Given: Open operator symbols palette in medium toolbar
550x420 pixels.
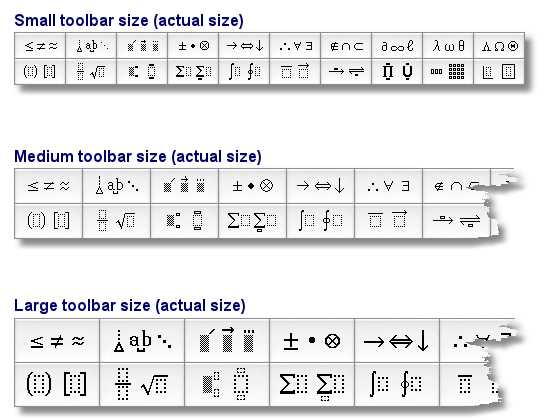Looking at the screenshot, I should (x=253, y=186).
